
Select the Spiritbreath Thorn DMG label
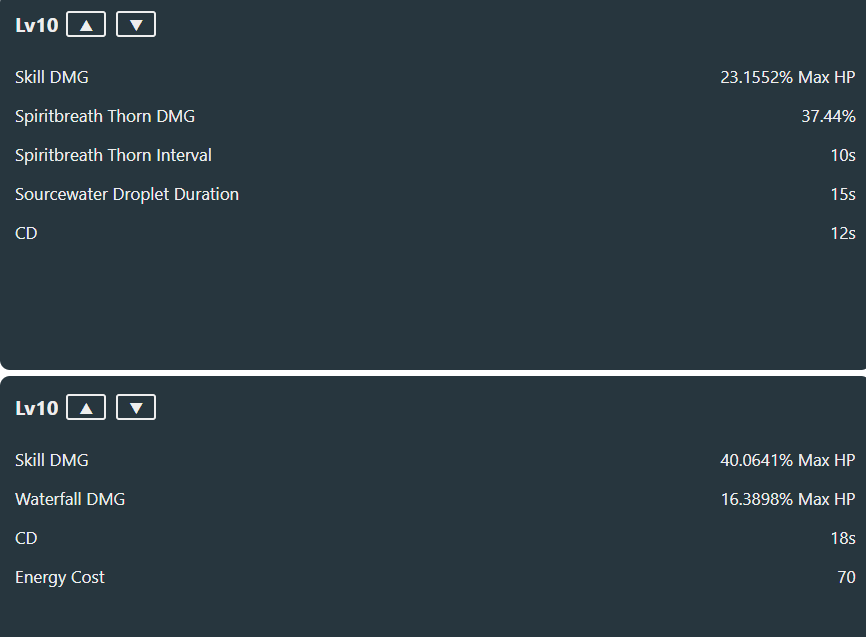coord(105,116)
